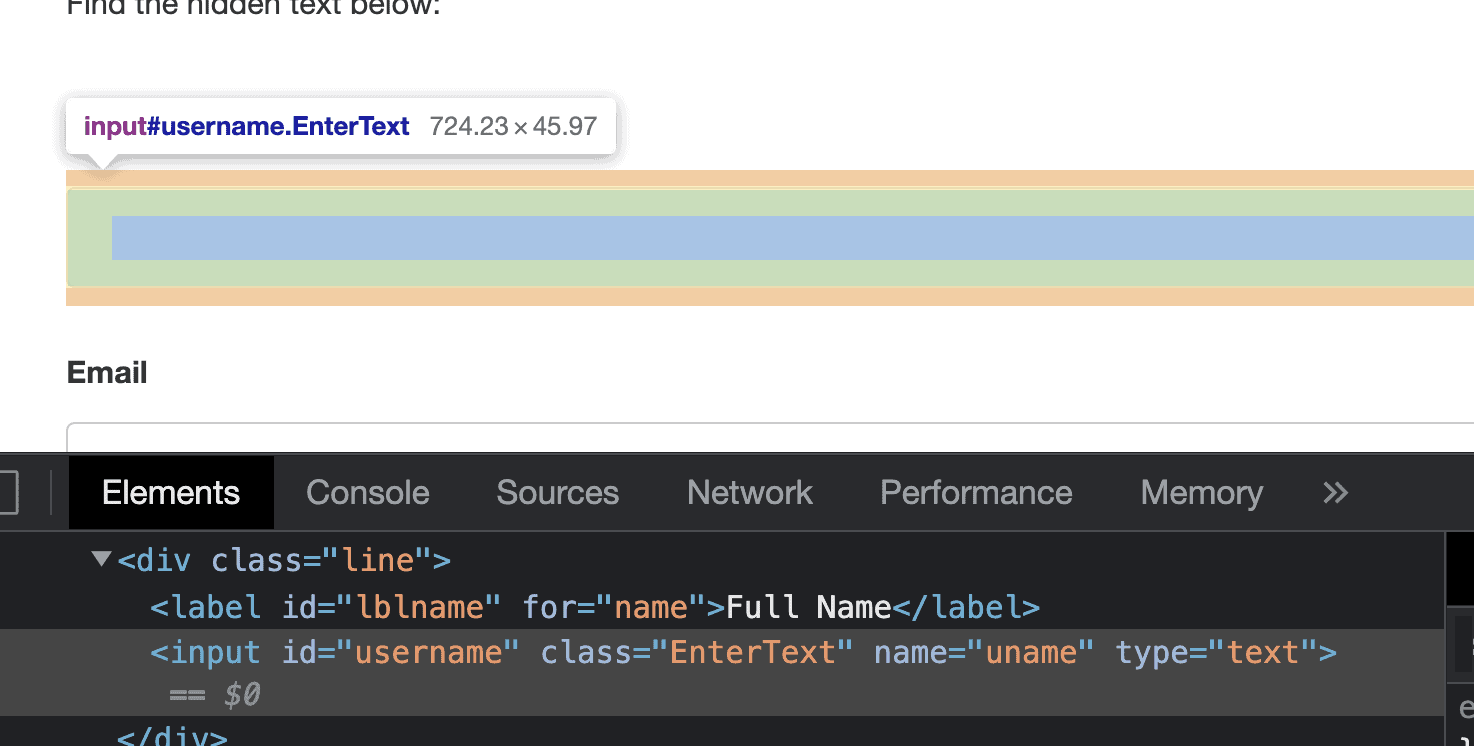This screenshot has height=746, width=1474.
Task: Open the more panels chevron menu
Action: click(x=1334, y=492)
